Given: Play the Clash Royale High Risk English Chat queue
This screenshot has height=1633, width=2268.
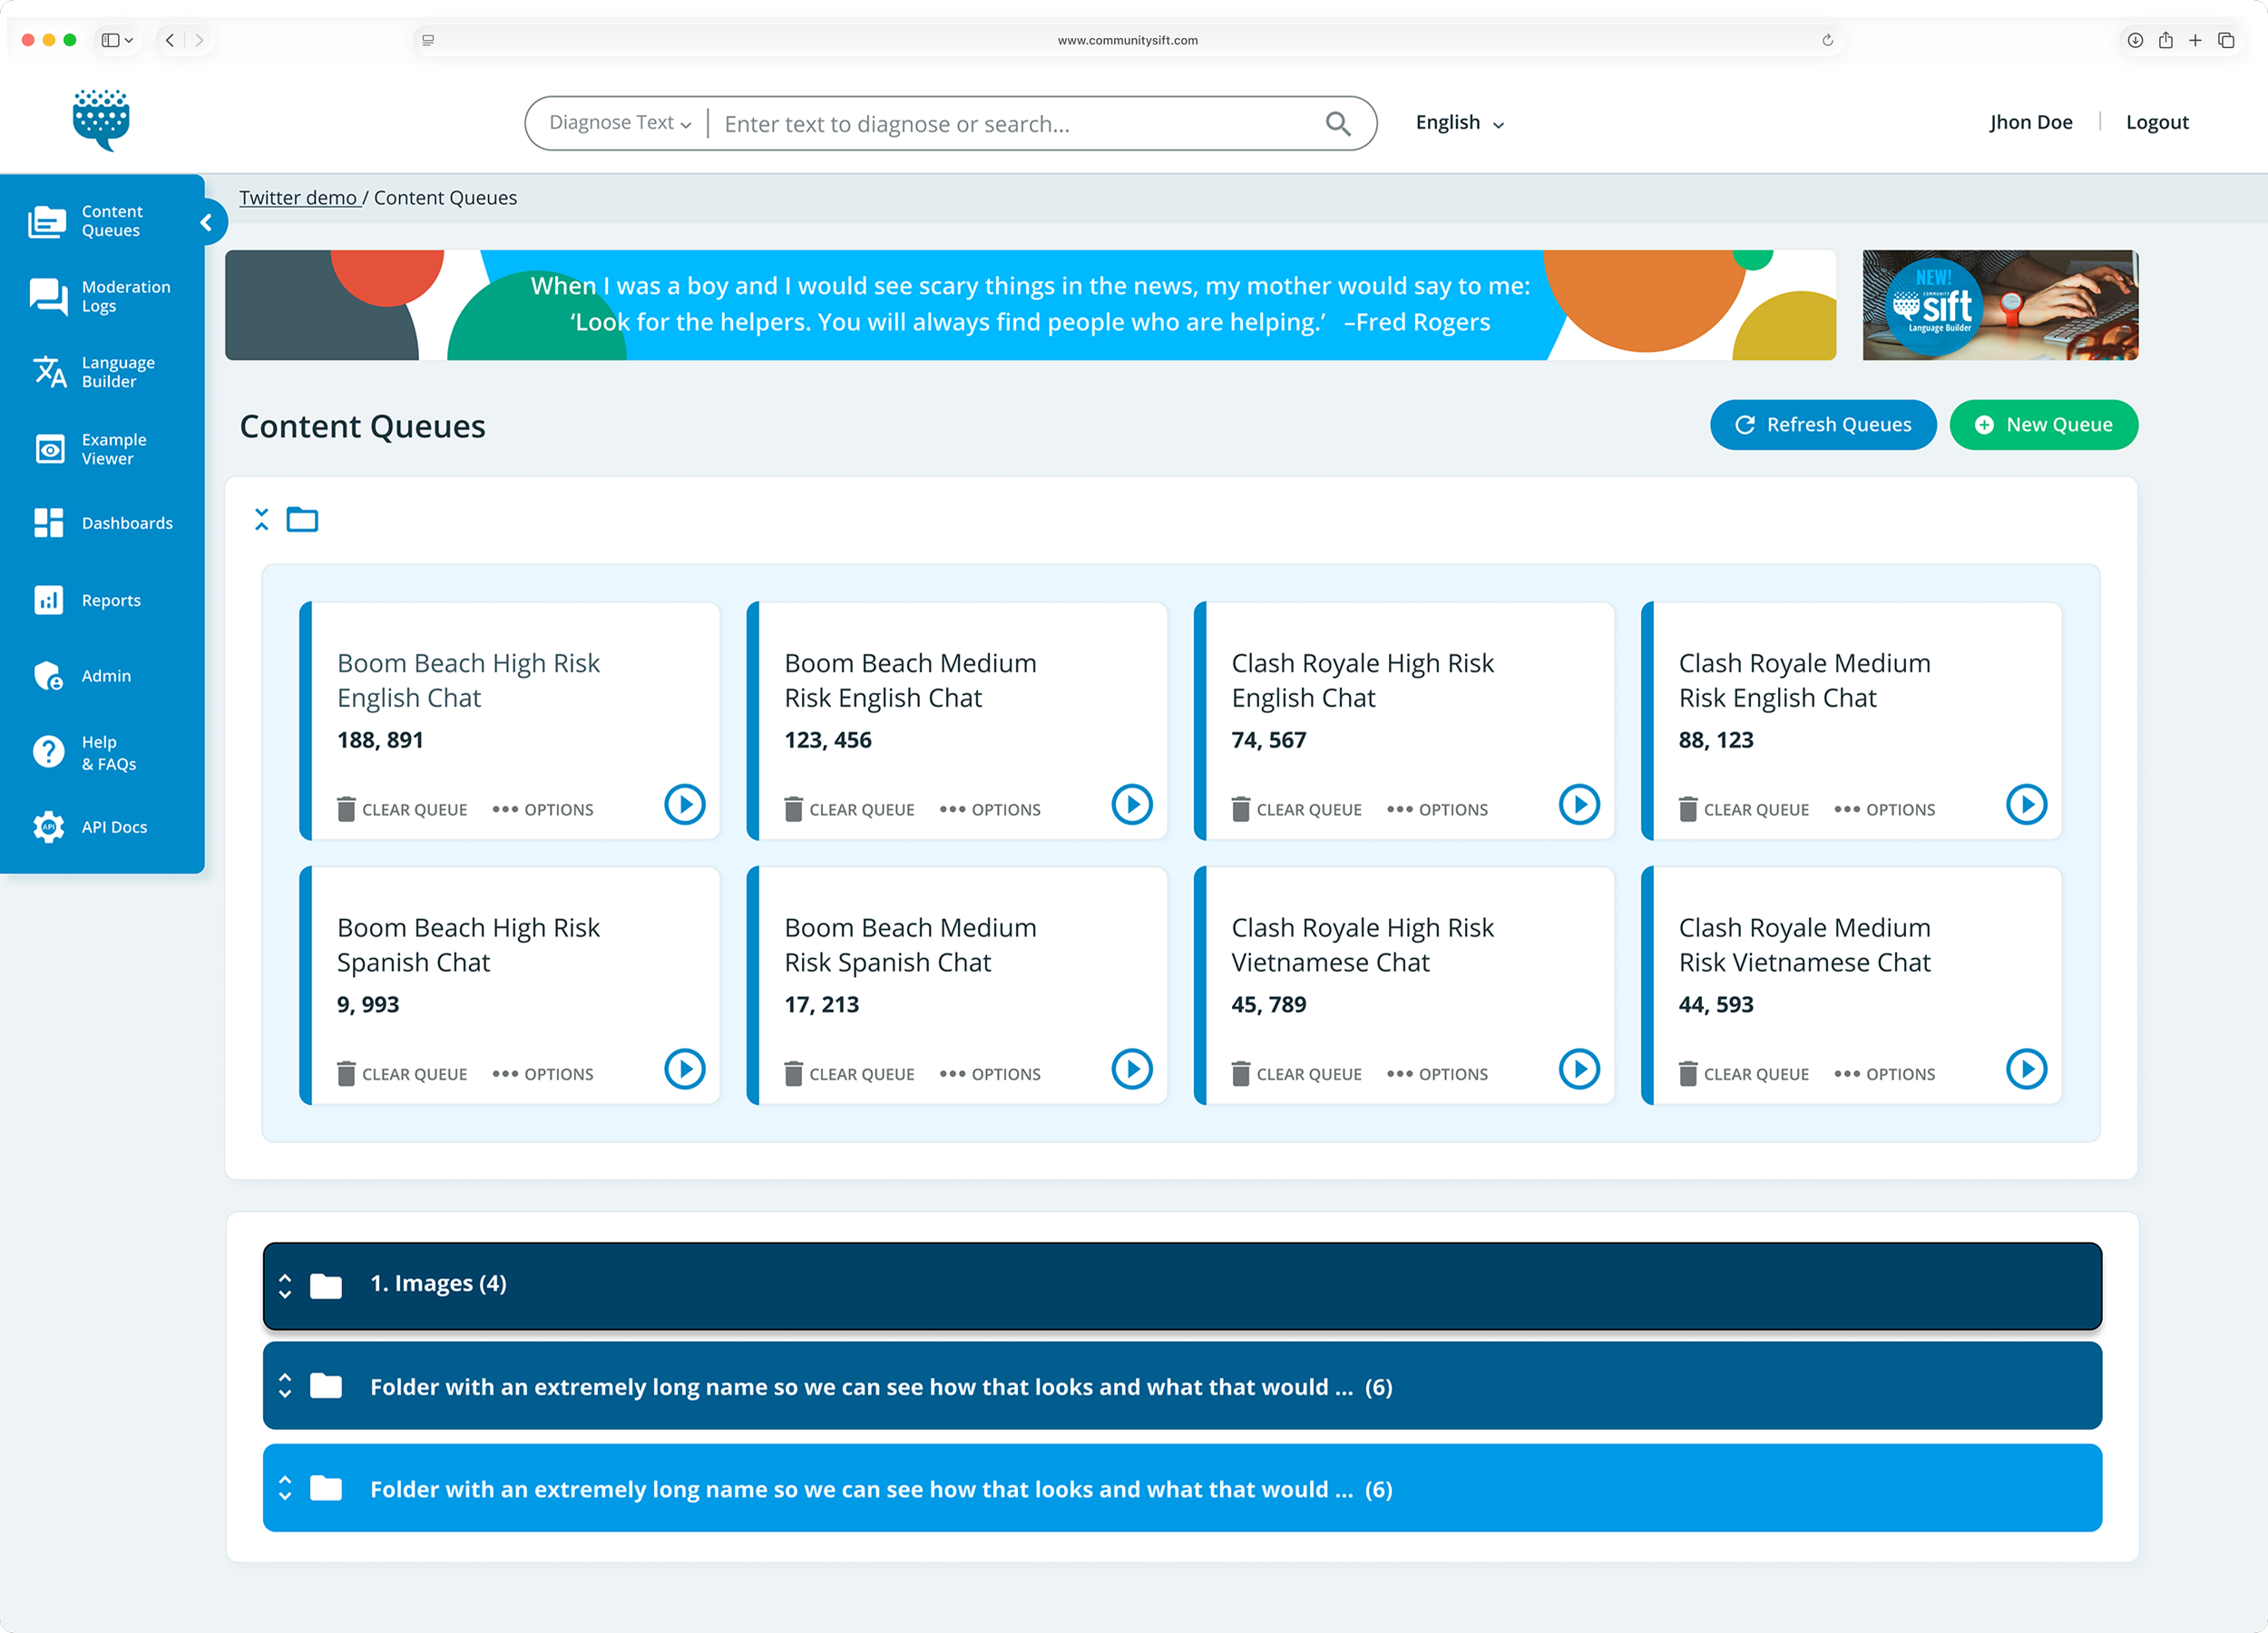Looking at the screenshot, I should click(x=1579, y=804).
